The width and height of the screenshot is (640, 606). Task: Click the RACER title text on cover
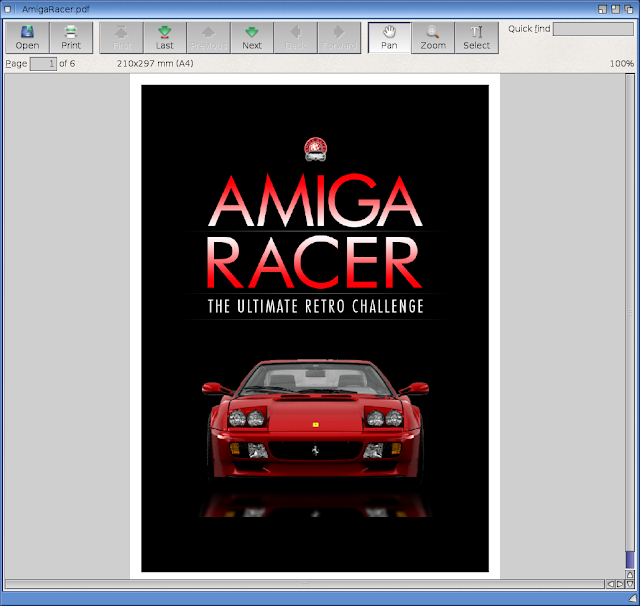pyautogui.click(x=314, y=263)
